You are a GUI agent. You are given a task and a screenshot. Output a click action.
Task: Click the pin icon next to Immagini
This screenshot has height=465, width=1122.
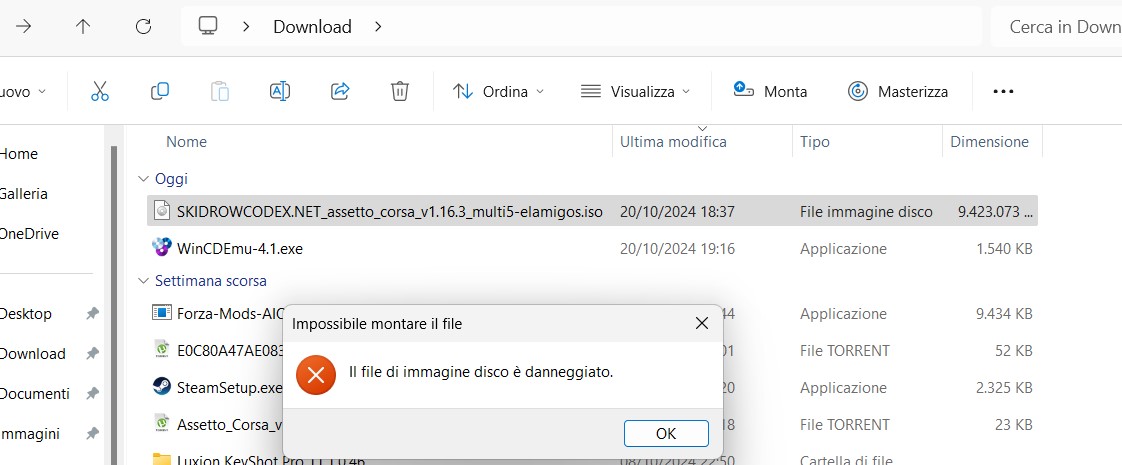point(92,434)
